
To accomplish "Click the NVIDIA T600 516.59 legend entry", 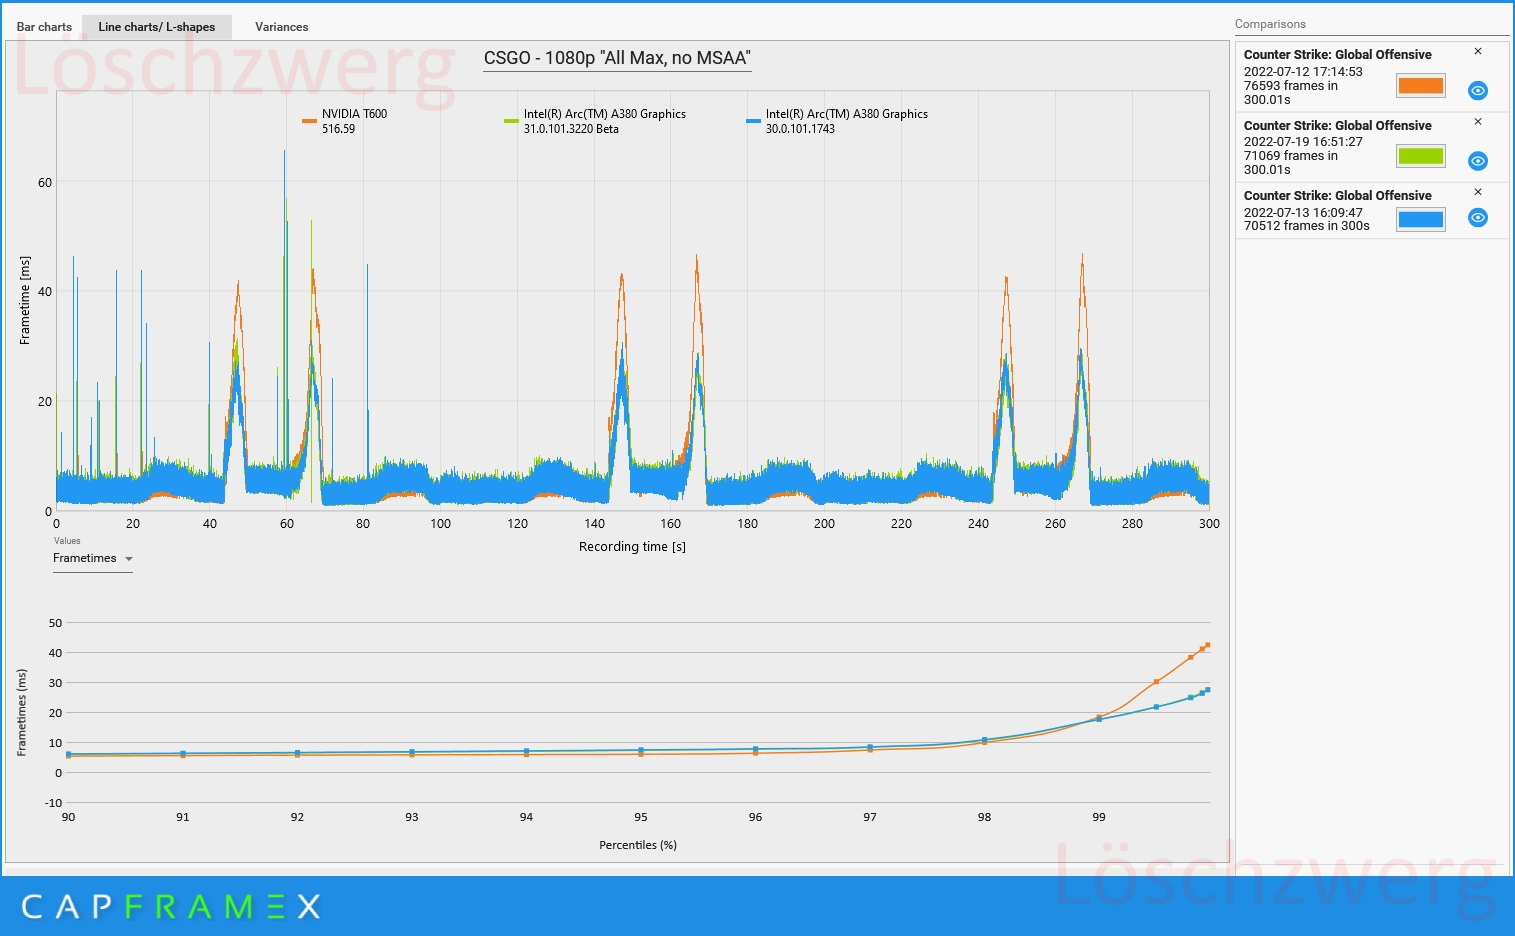I will tap(345, 121).
